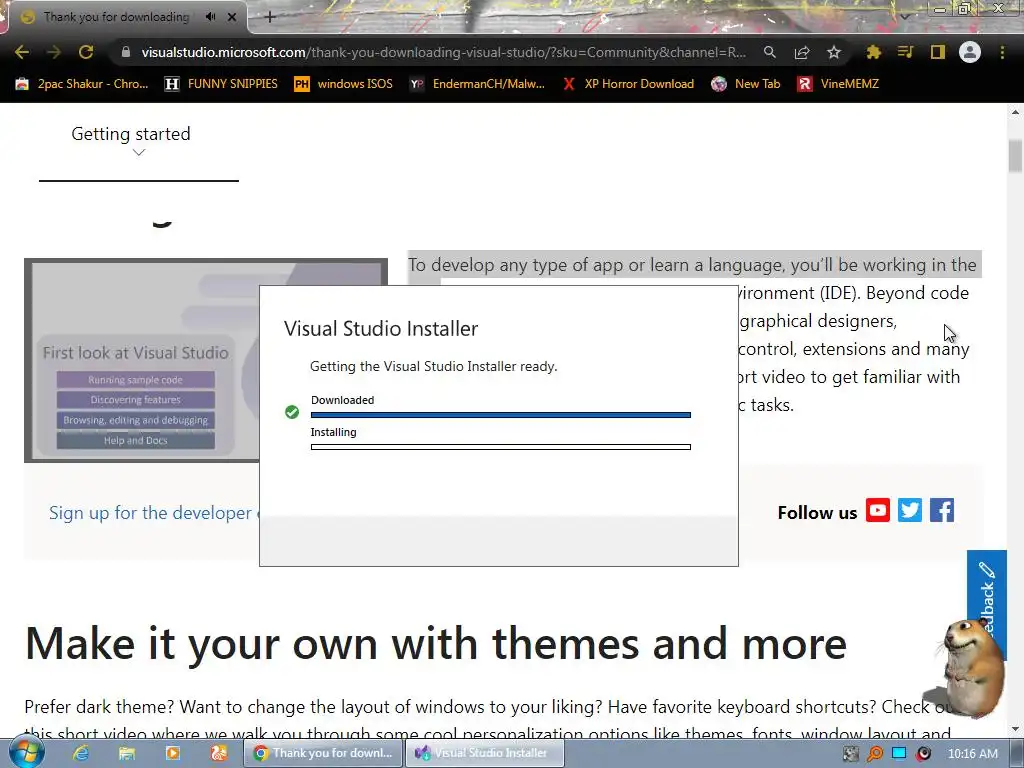Play the First look at Visual Studio video thumbnail
The width and height of the screenshot is (1024, 768).
(x=142, y=360)
